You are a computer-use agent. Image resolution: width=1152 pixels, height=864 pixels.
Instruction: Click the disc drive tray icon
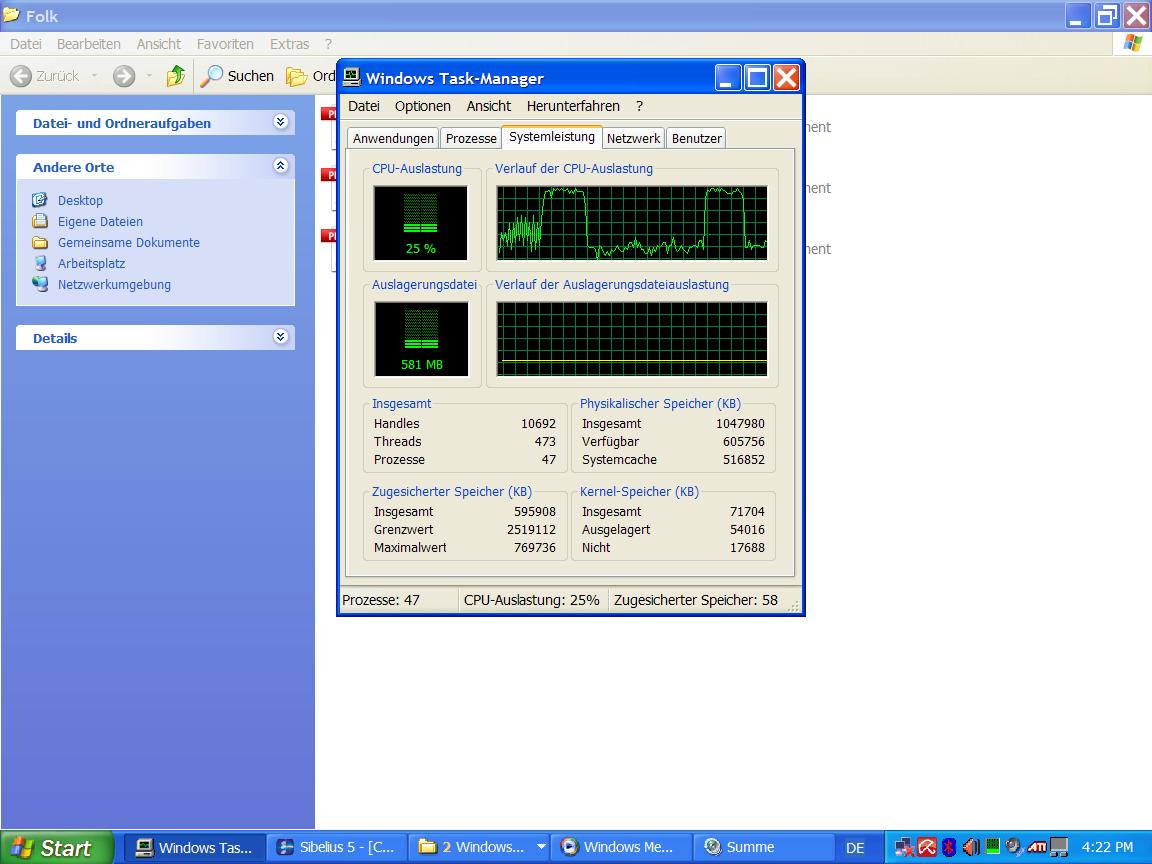point(1015,847)
